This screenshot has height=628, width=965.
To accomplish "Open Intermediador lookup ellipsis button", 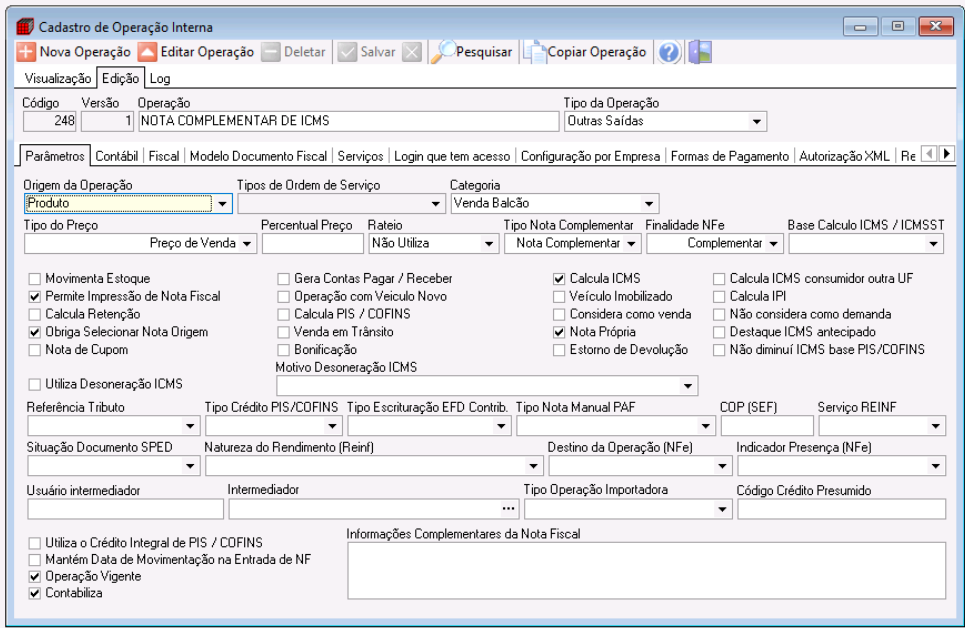I will click(x=508, y=509).
